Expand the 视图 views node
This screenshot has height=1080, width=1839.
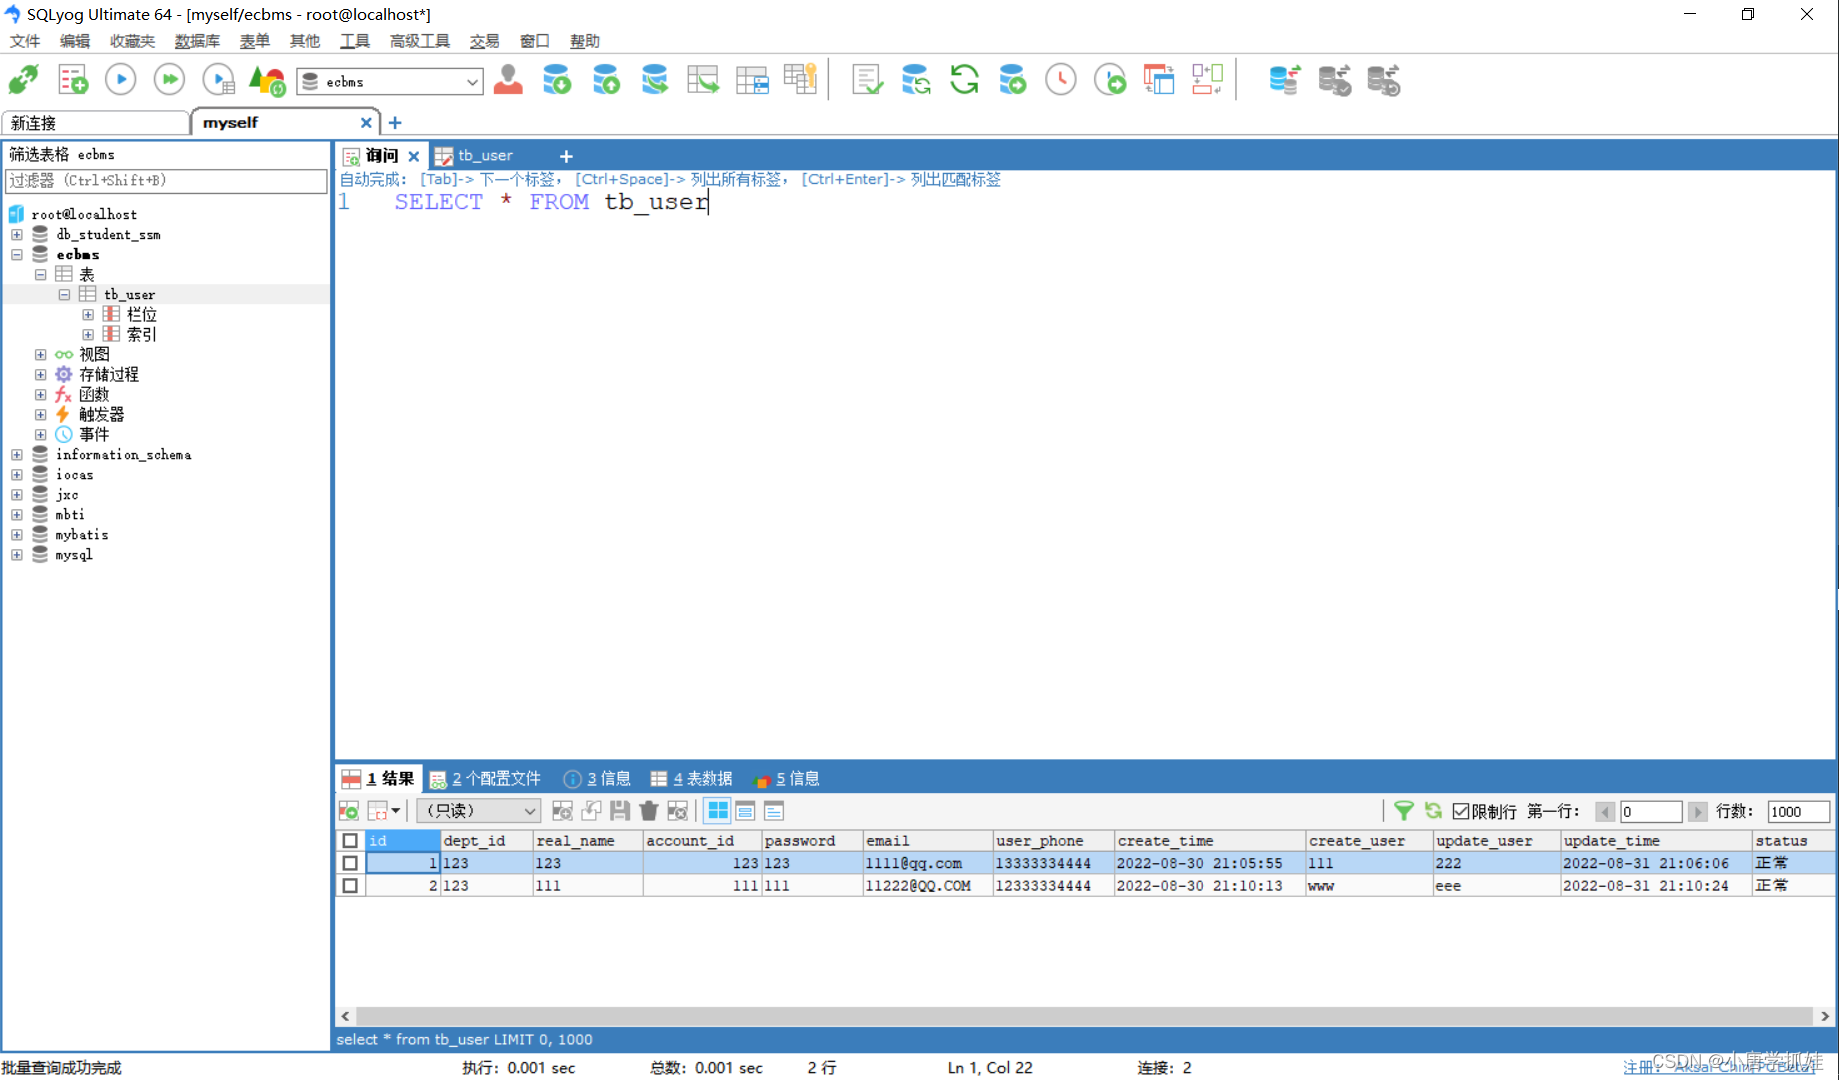pos(41,355)
